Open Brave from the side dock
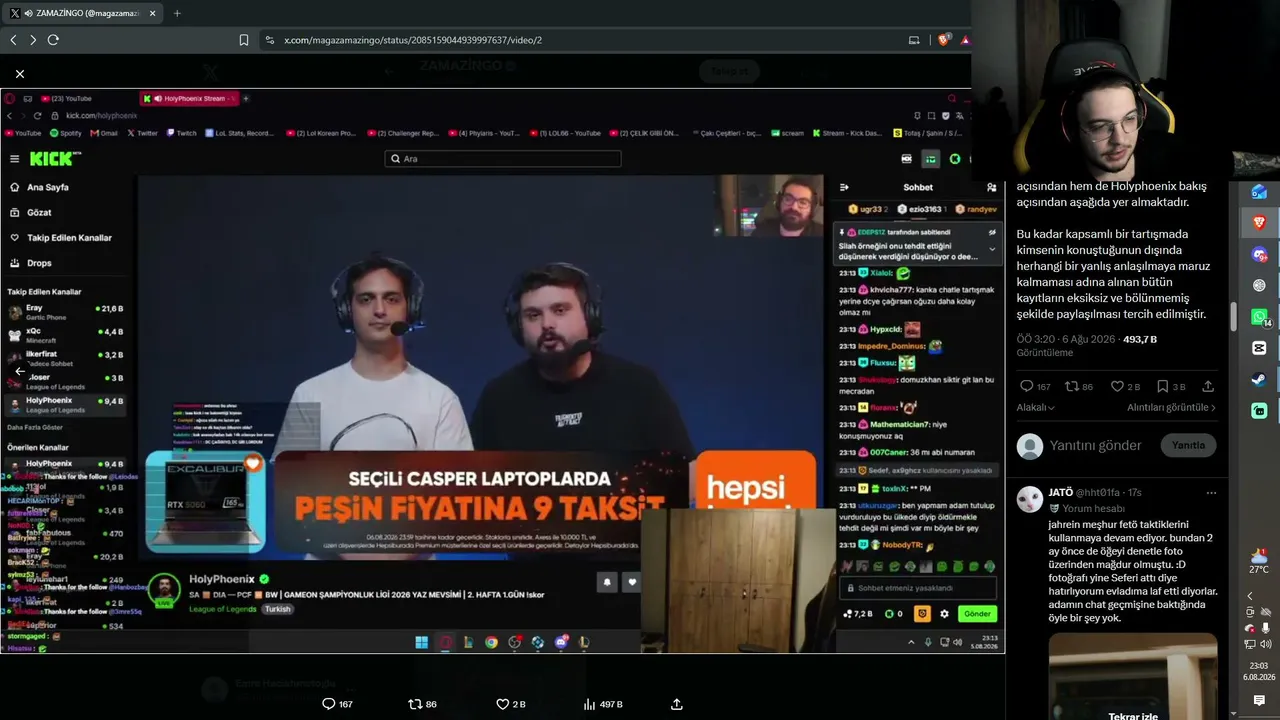The image size is (1280, 720). click(x=1259, y=222)
